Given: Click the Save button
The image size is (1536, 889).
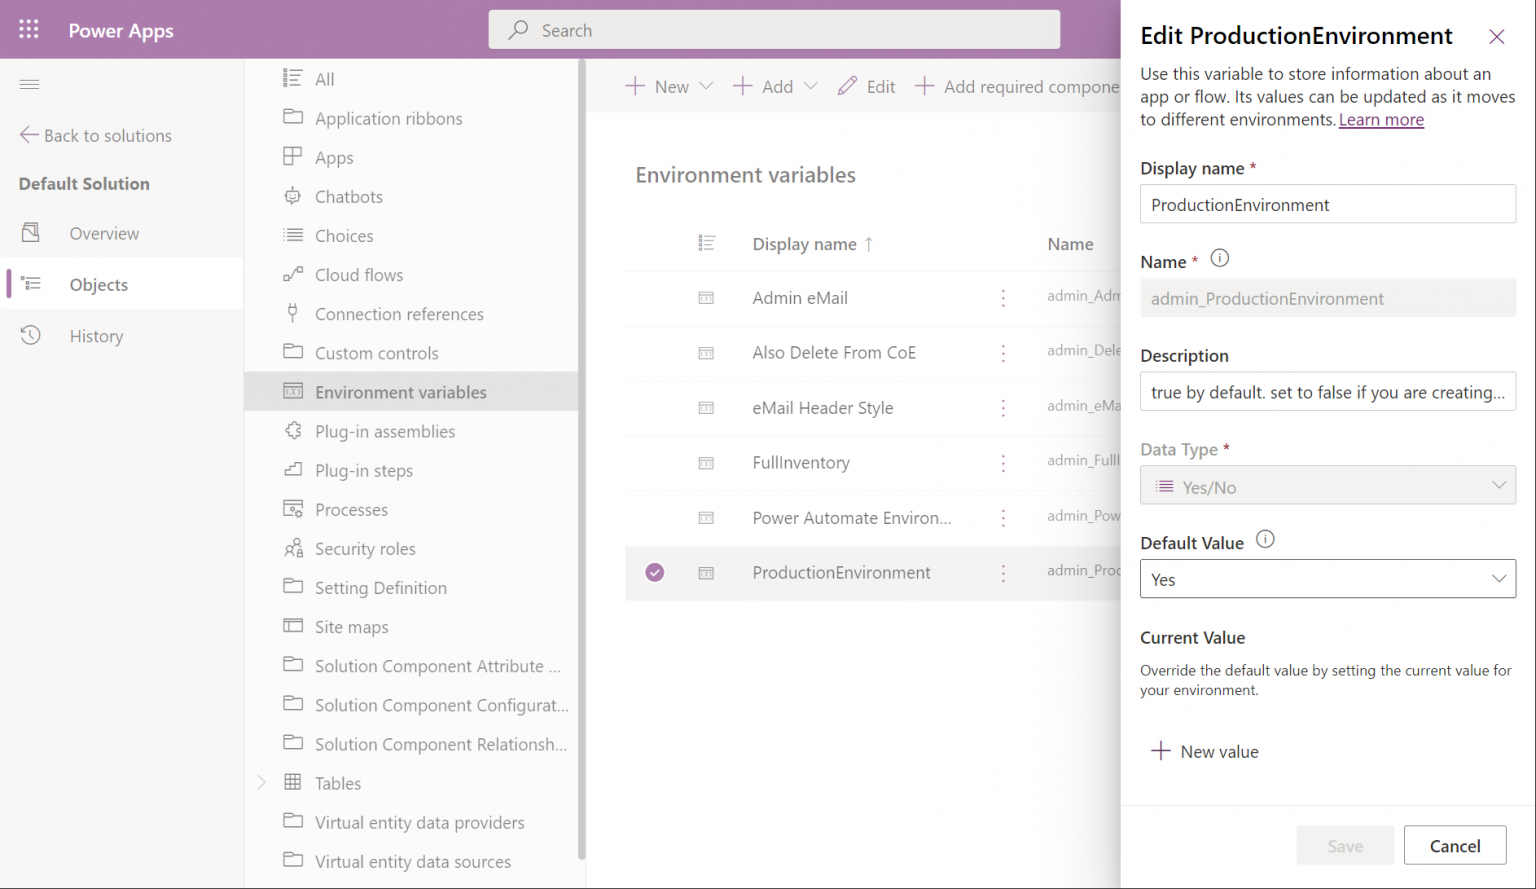Looking at the screenshot, I should pyautogui.click(x=1345, y=845).
